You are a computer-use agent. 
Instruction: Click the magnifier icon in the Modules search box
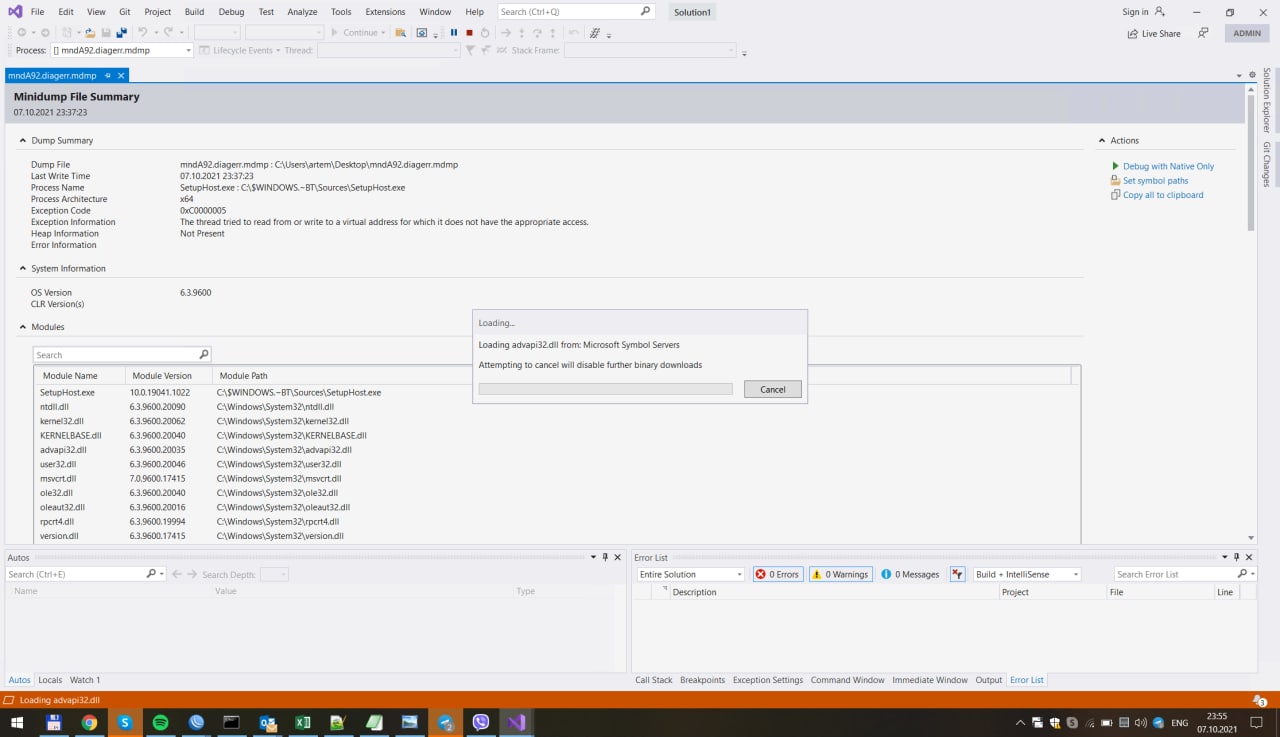point(204,354)
